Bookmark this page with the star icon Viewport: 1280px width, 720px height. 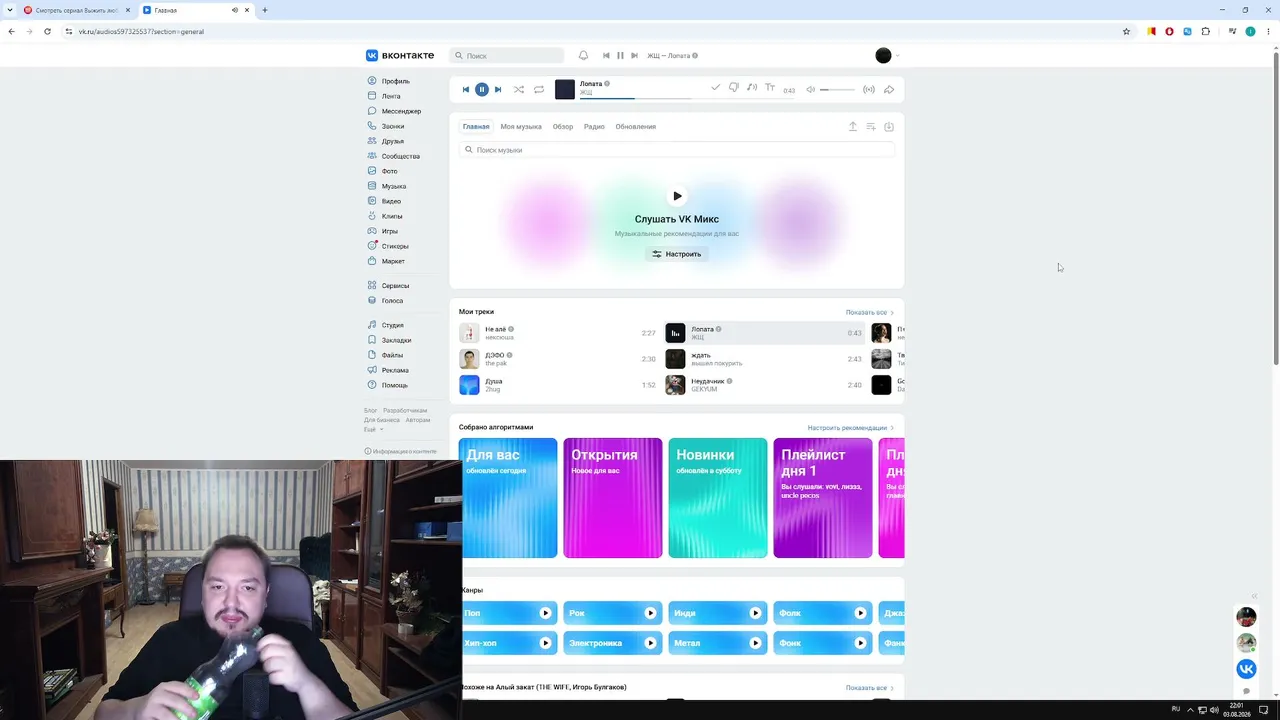pyautogui.click(x=1126, y=31)
